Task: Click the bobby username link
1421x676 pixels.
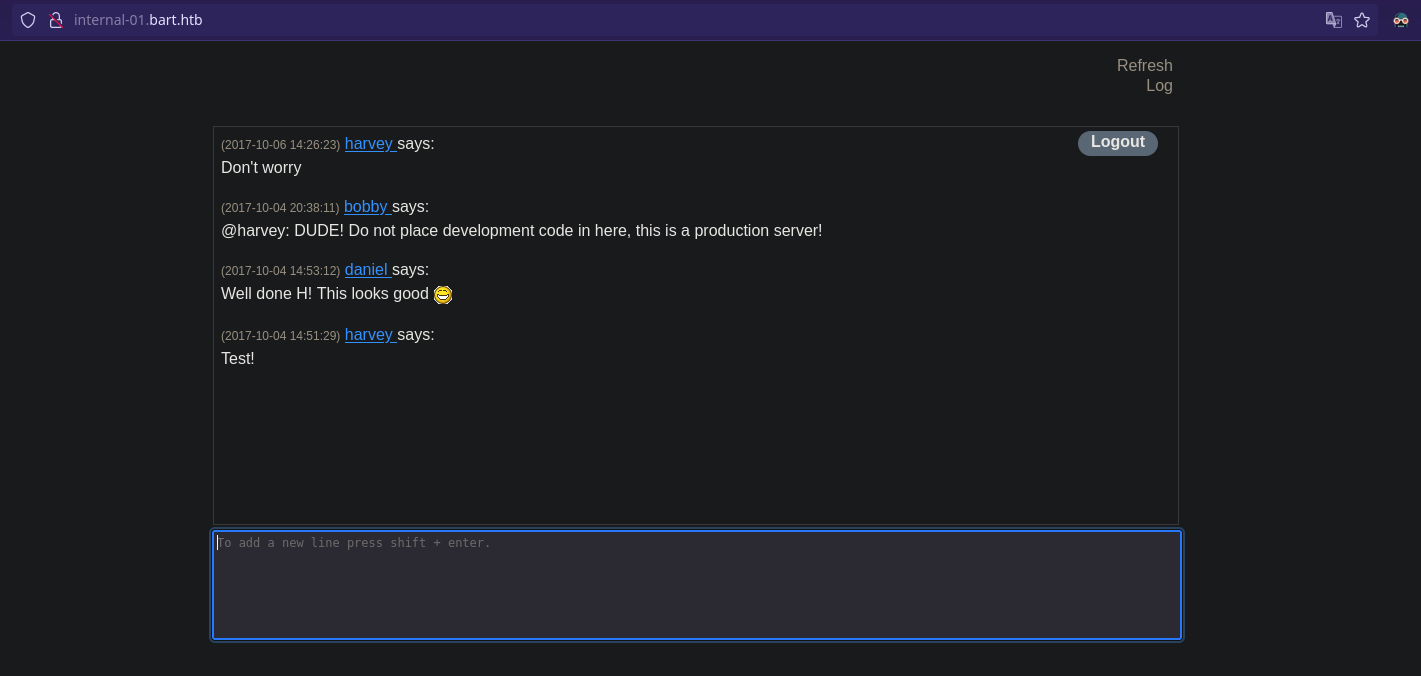Action: point(366,207)
